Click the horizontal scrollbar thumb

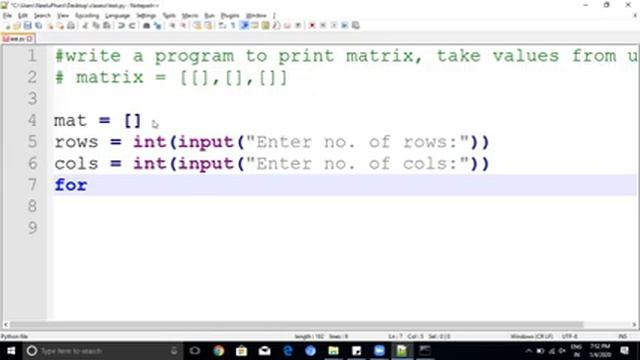[297, 325]
